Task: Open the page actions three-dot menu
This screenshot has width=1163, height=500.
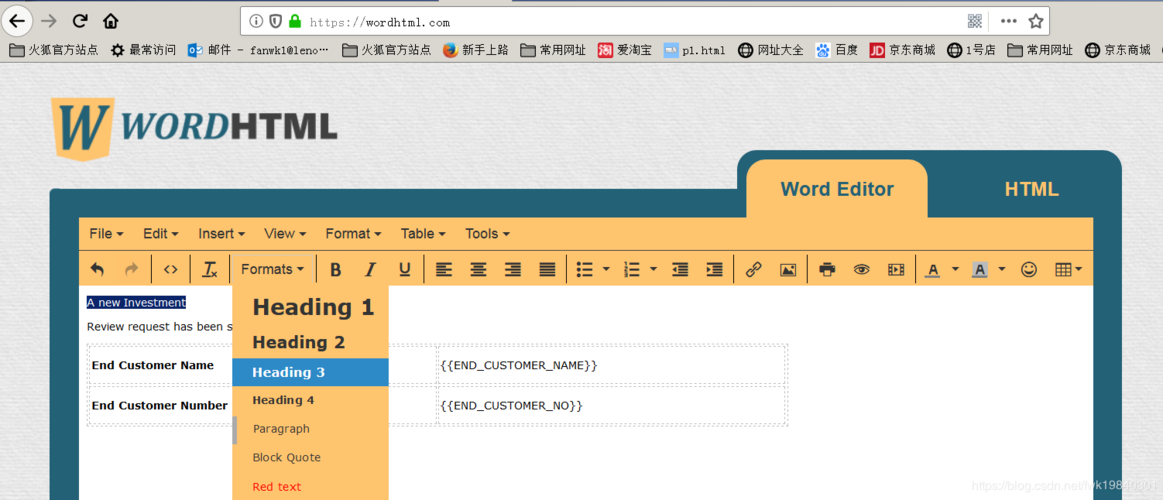Action: 1008,21
